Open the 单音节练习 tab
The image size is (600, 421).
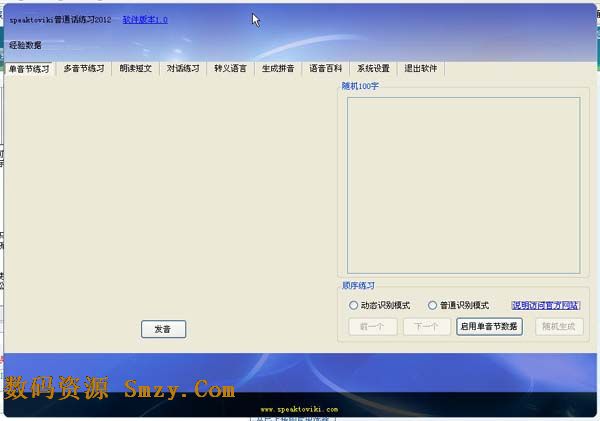[x=29, y=69]
